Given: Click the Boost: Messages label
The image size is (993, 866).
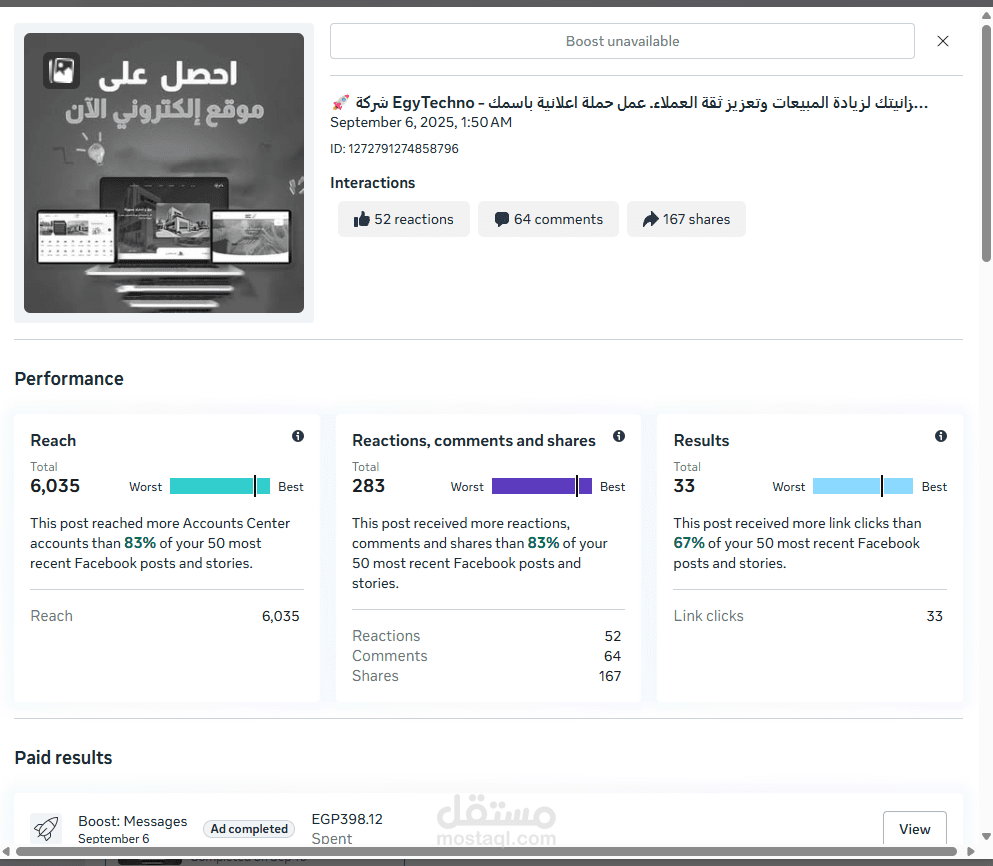Looking at the screenshot, I should (x=132, y=821).
